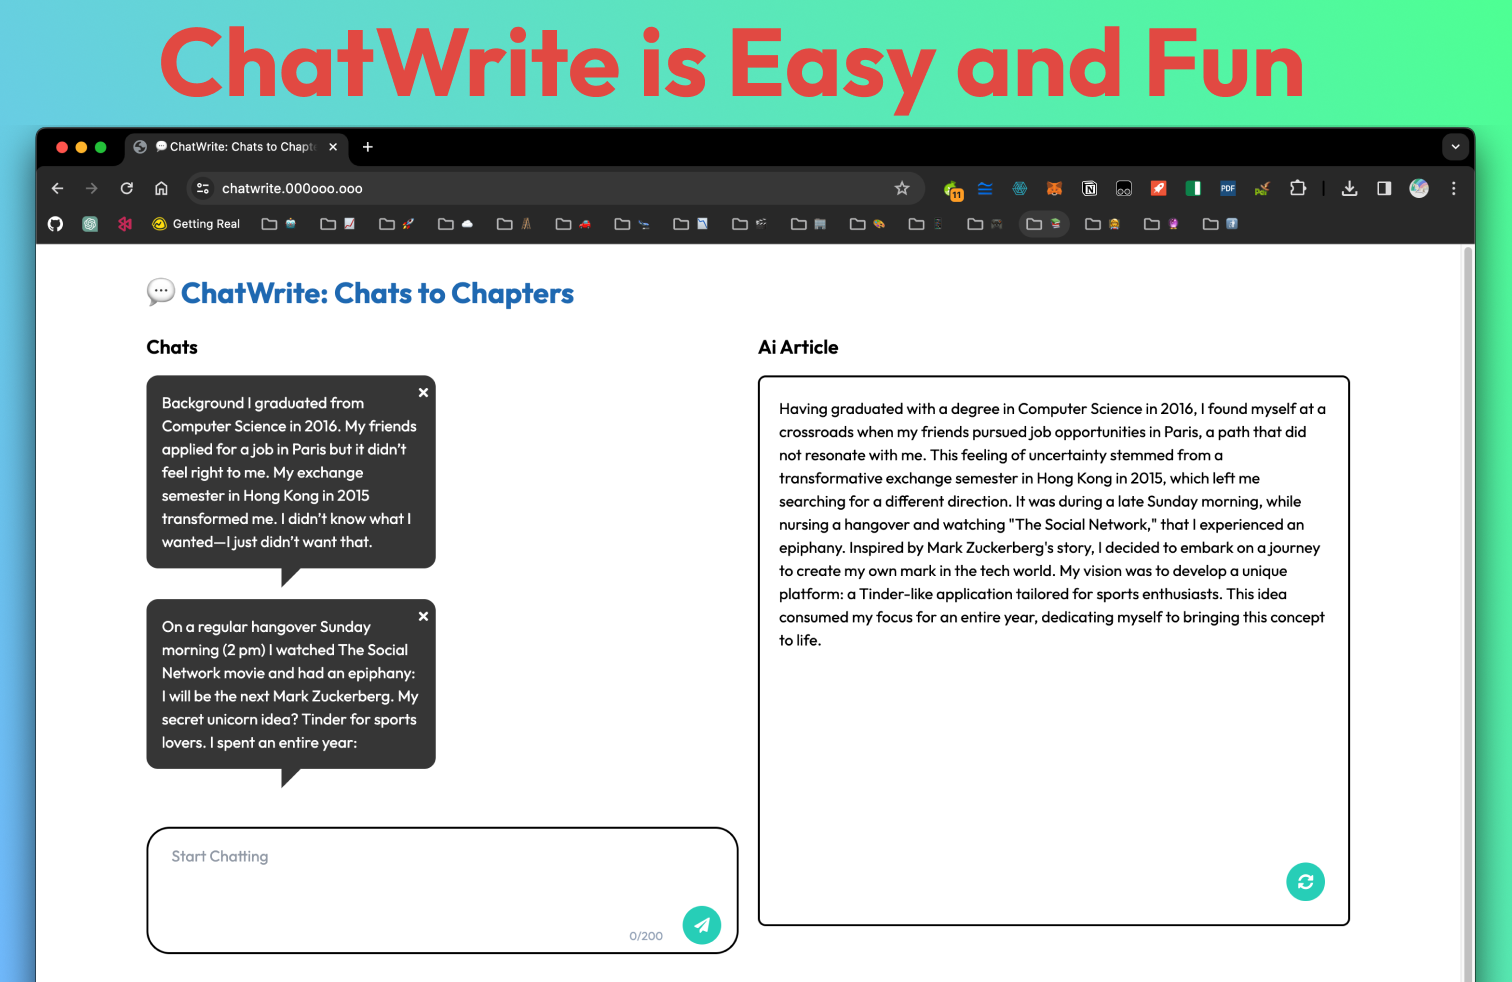Delete the Sunday morning hangover chat bubble

[423, 616]
